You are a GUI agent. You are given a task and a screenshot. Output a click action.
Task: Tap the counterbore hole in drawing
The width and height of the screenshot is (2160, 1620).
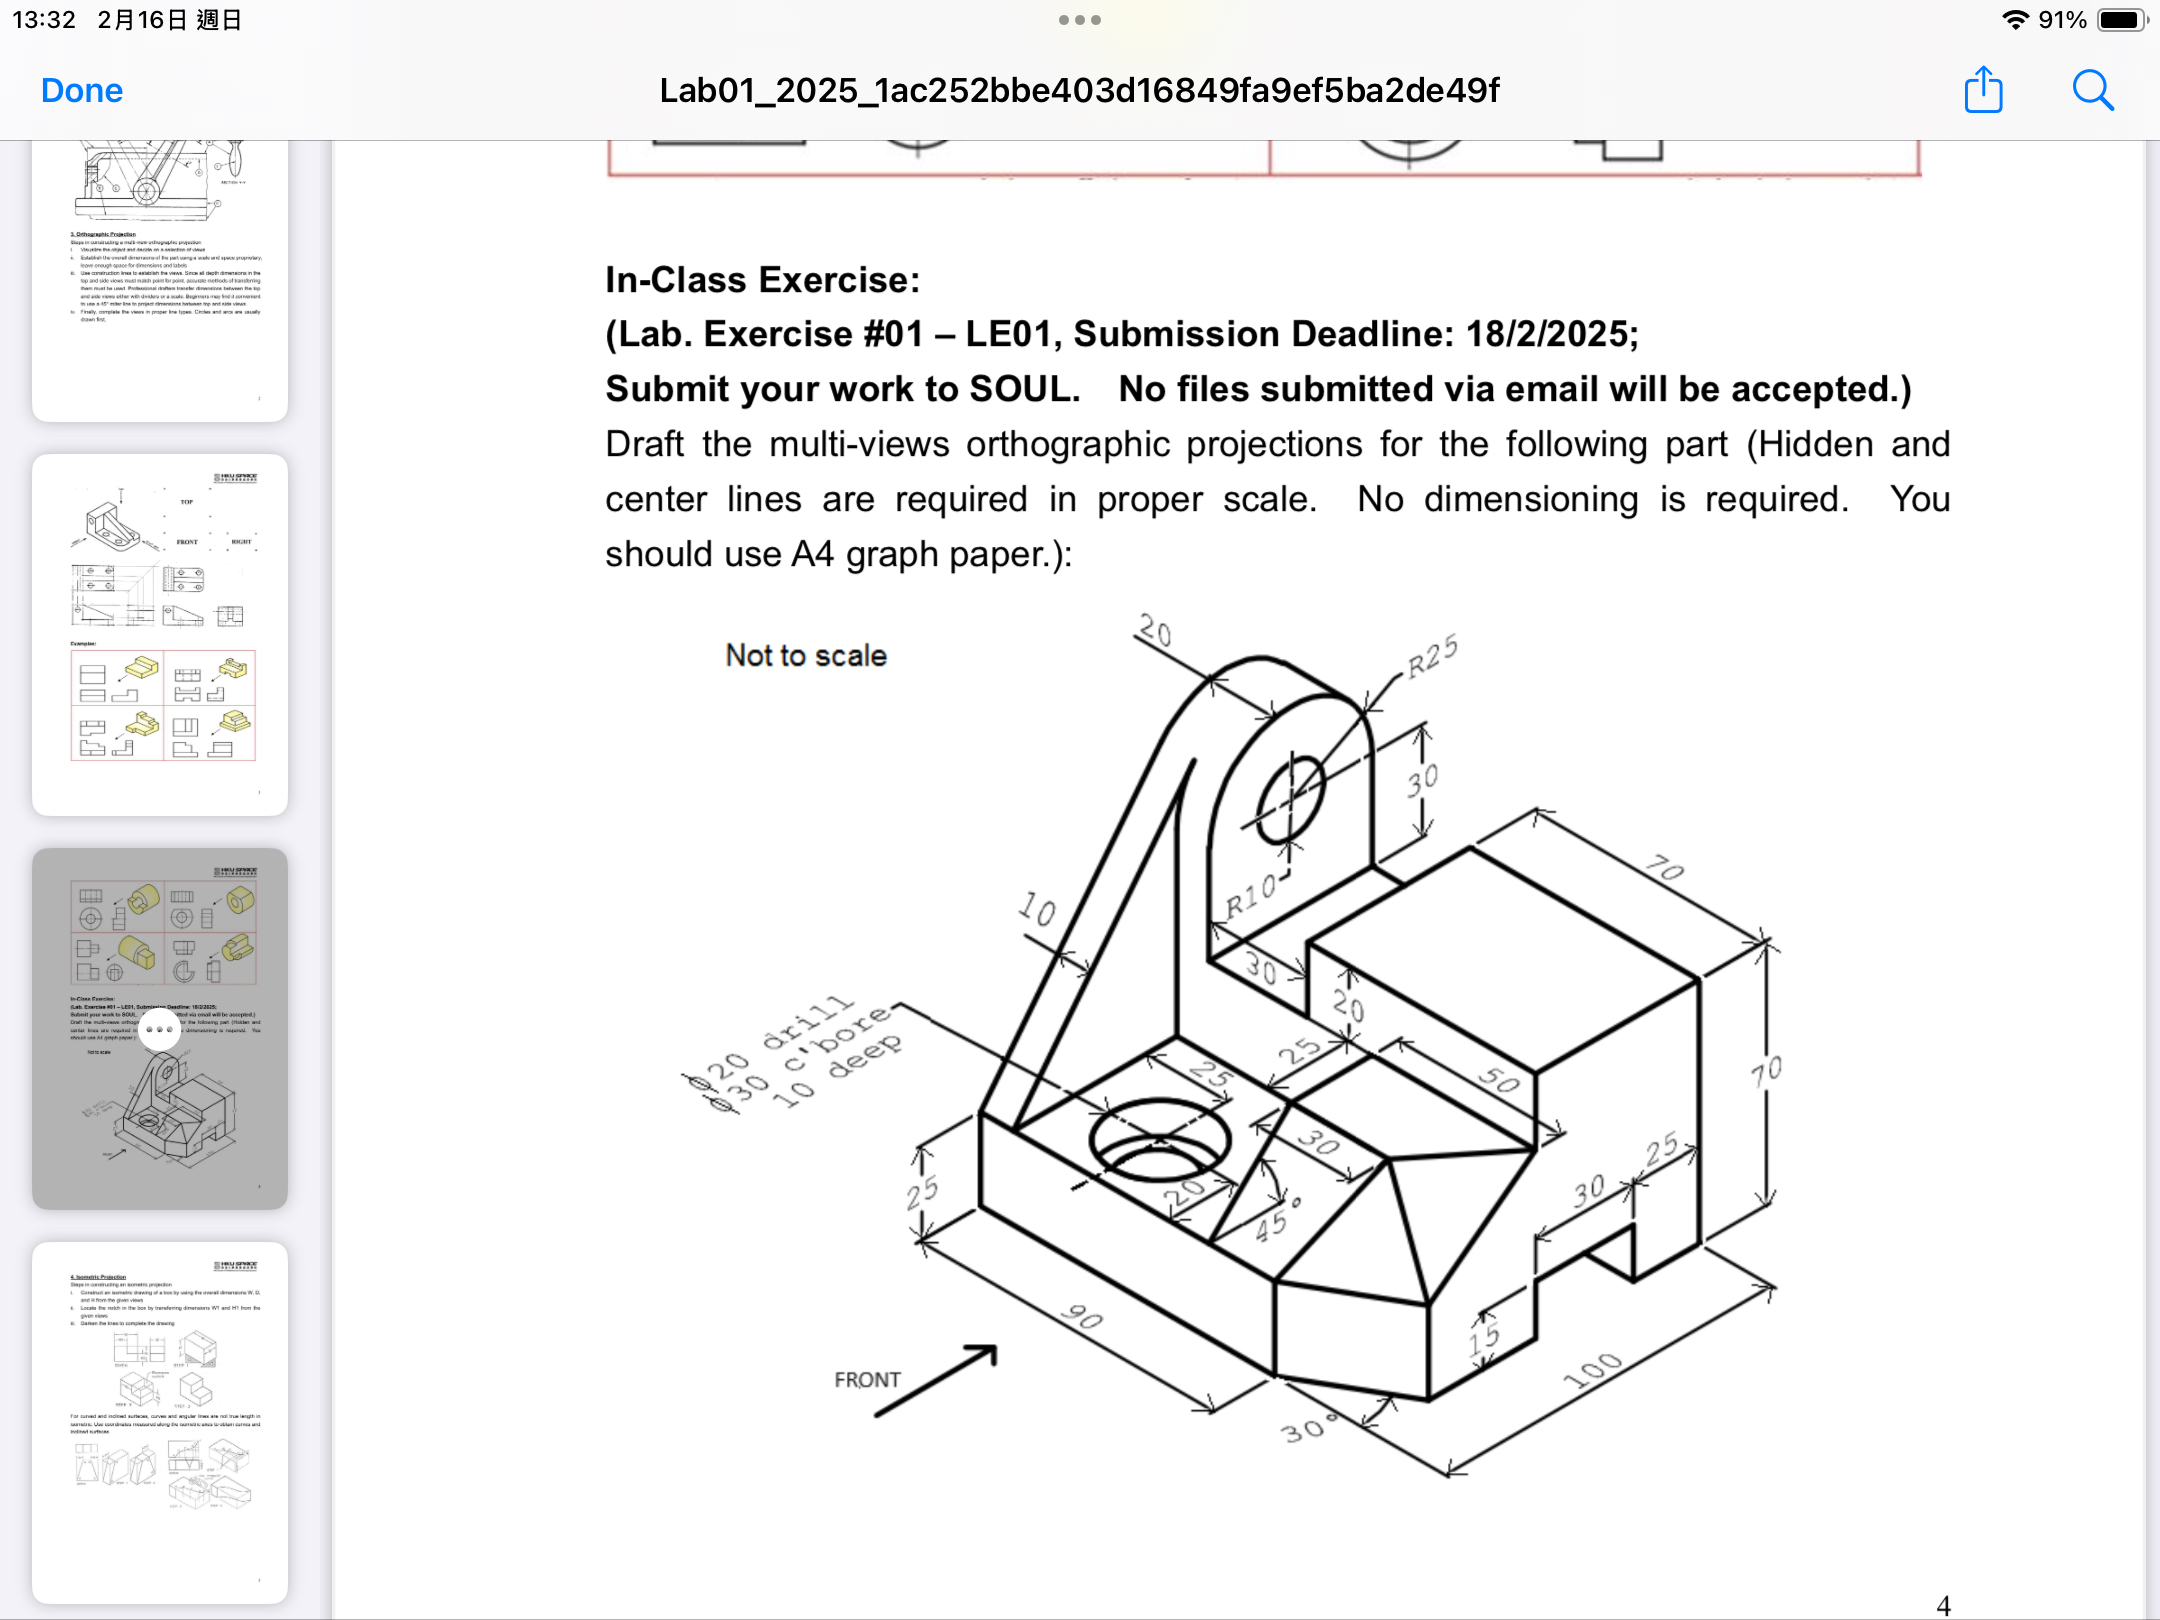coord(1160,1140)
